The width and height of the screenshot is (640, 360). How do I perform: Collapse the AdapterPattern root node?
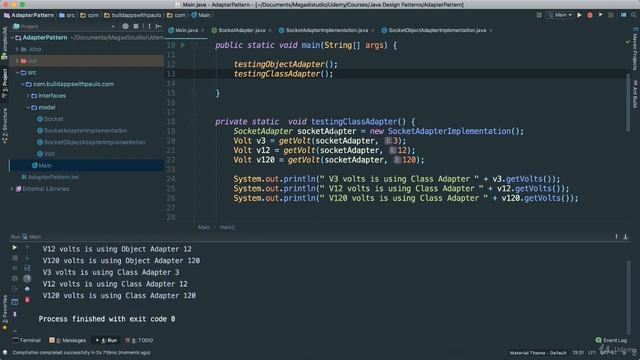coord(12,38)
